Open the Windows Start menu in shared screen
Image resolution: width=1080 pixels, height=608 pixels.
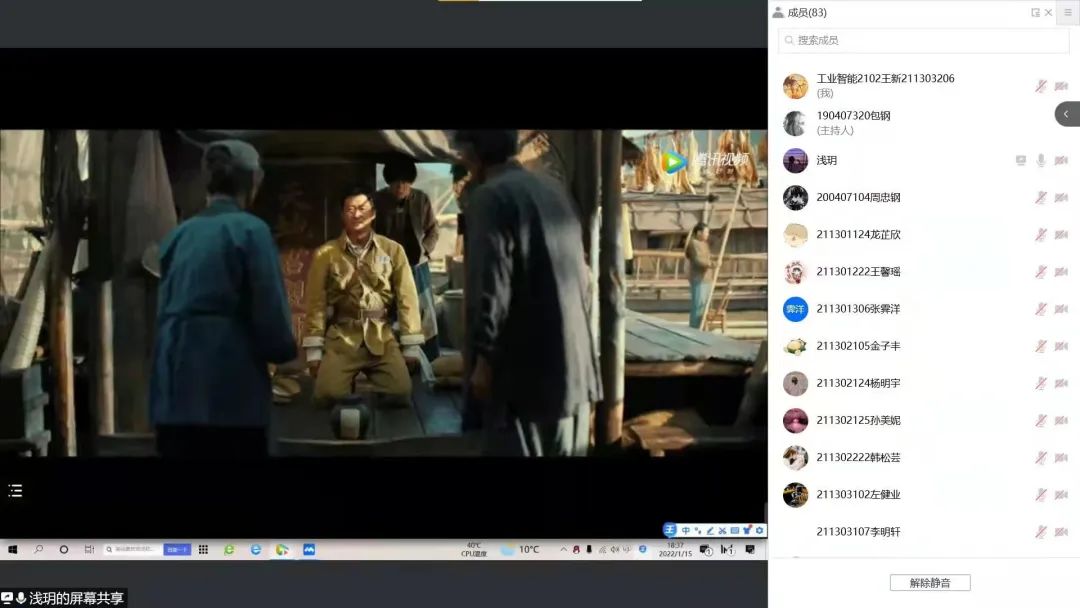[x=12, y=549]
